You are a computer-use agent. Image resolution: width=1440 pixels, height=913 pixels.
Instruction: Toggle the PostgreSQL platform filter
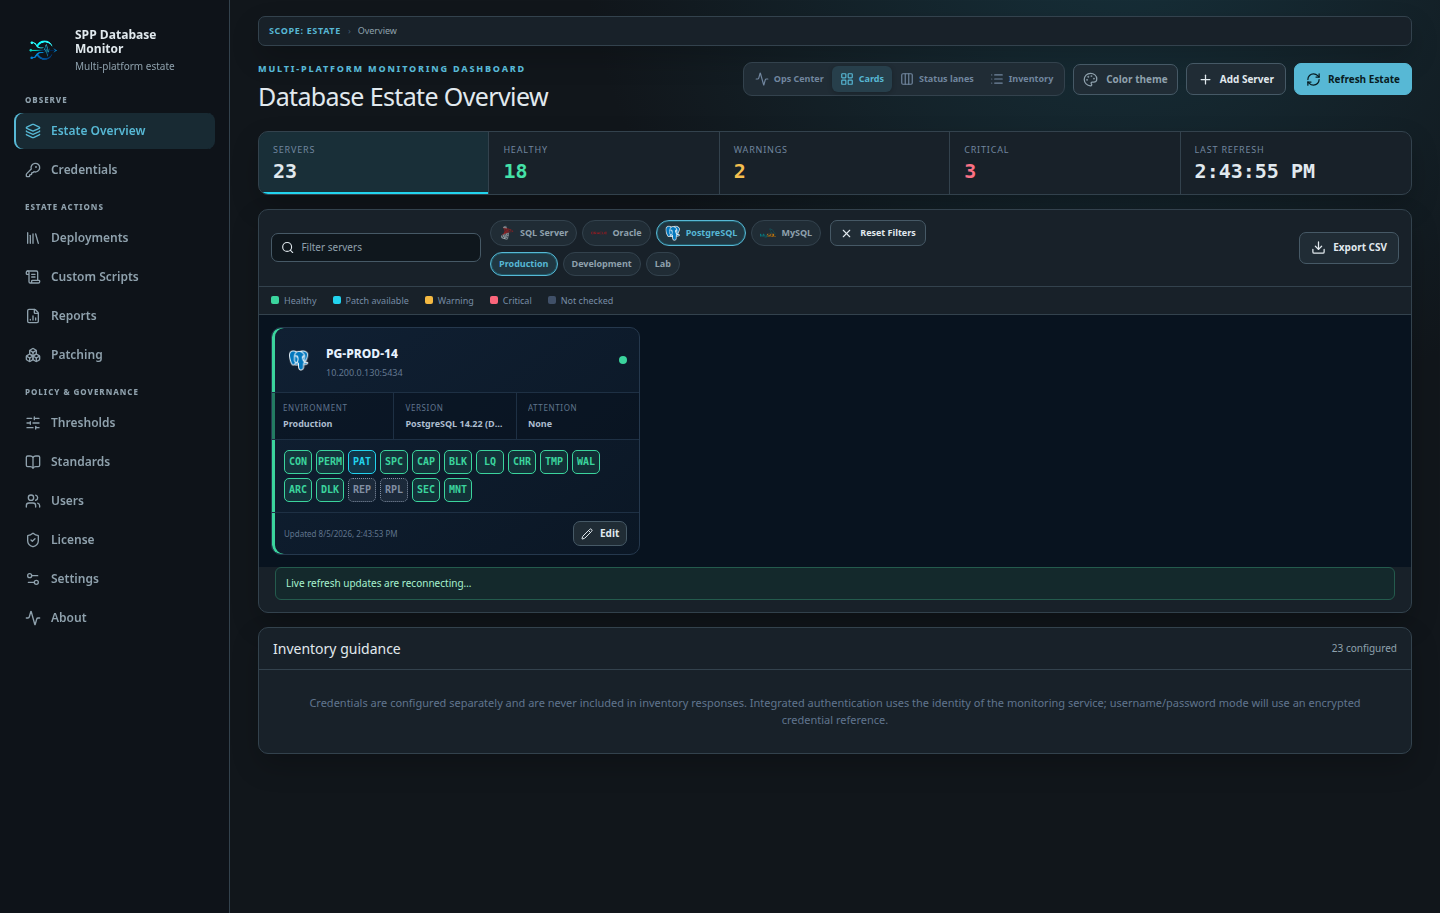(x=701, y=233)
